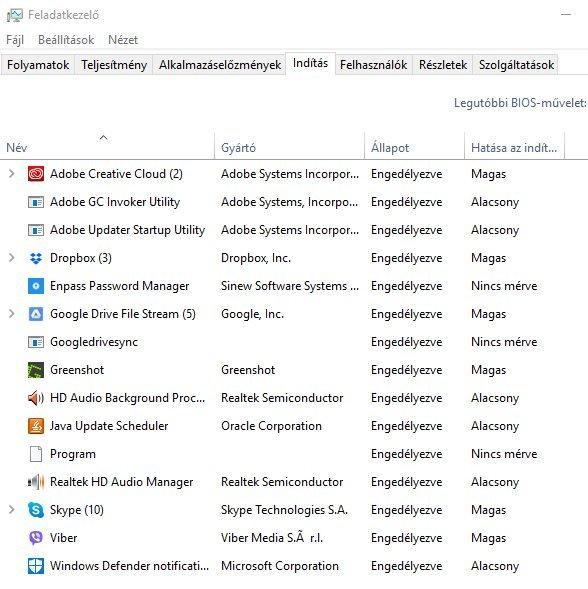This screenshot has width=588, height=589.
Task: Select the Greenshot name in Név column
Action: point(77,370)
